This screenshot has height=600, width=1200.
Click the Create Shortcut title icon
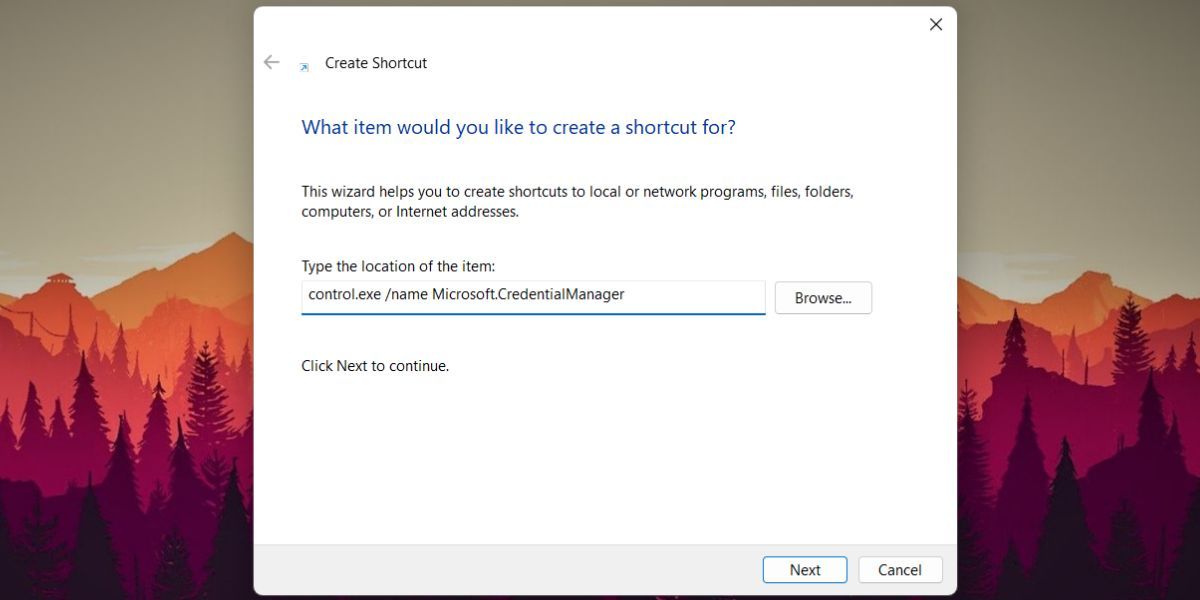[304, 67]
